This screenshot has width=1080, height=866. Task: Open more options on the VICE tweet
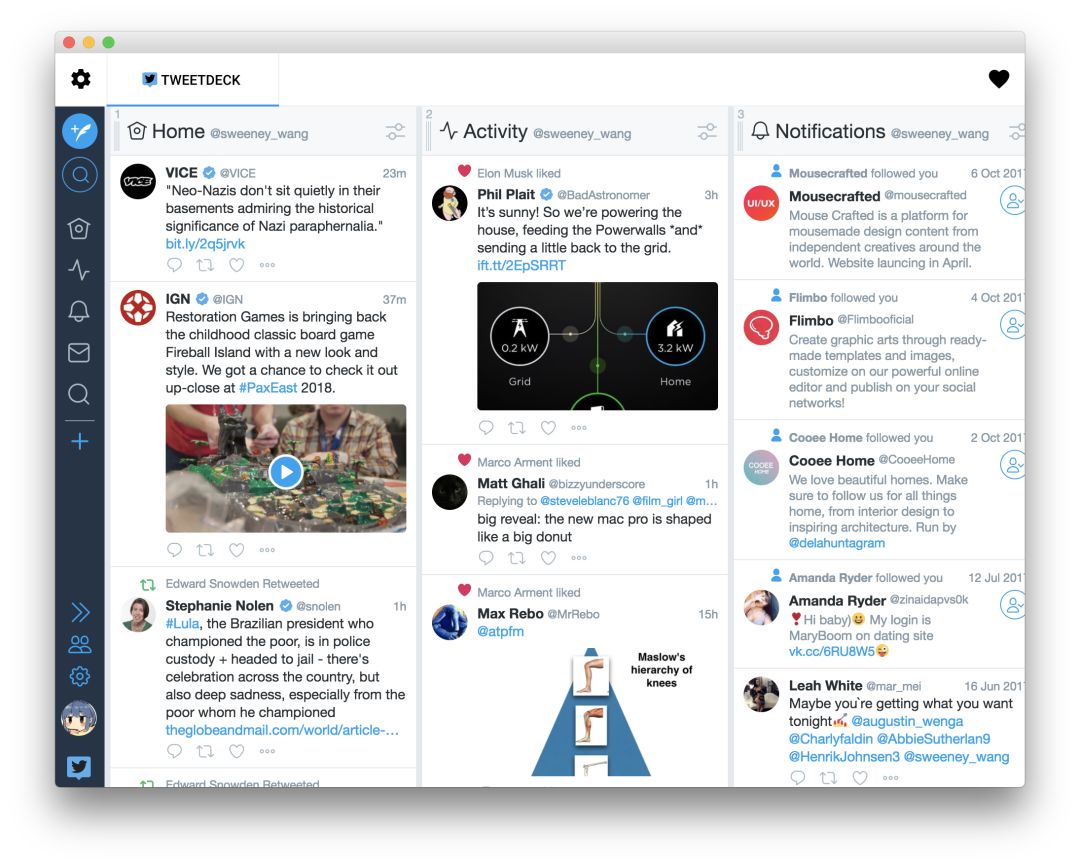267,265
